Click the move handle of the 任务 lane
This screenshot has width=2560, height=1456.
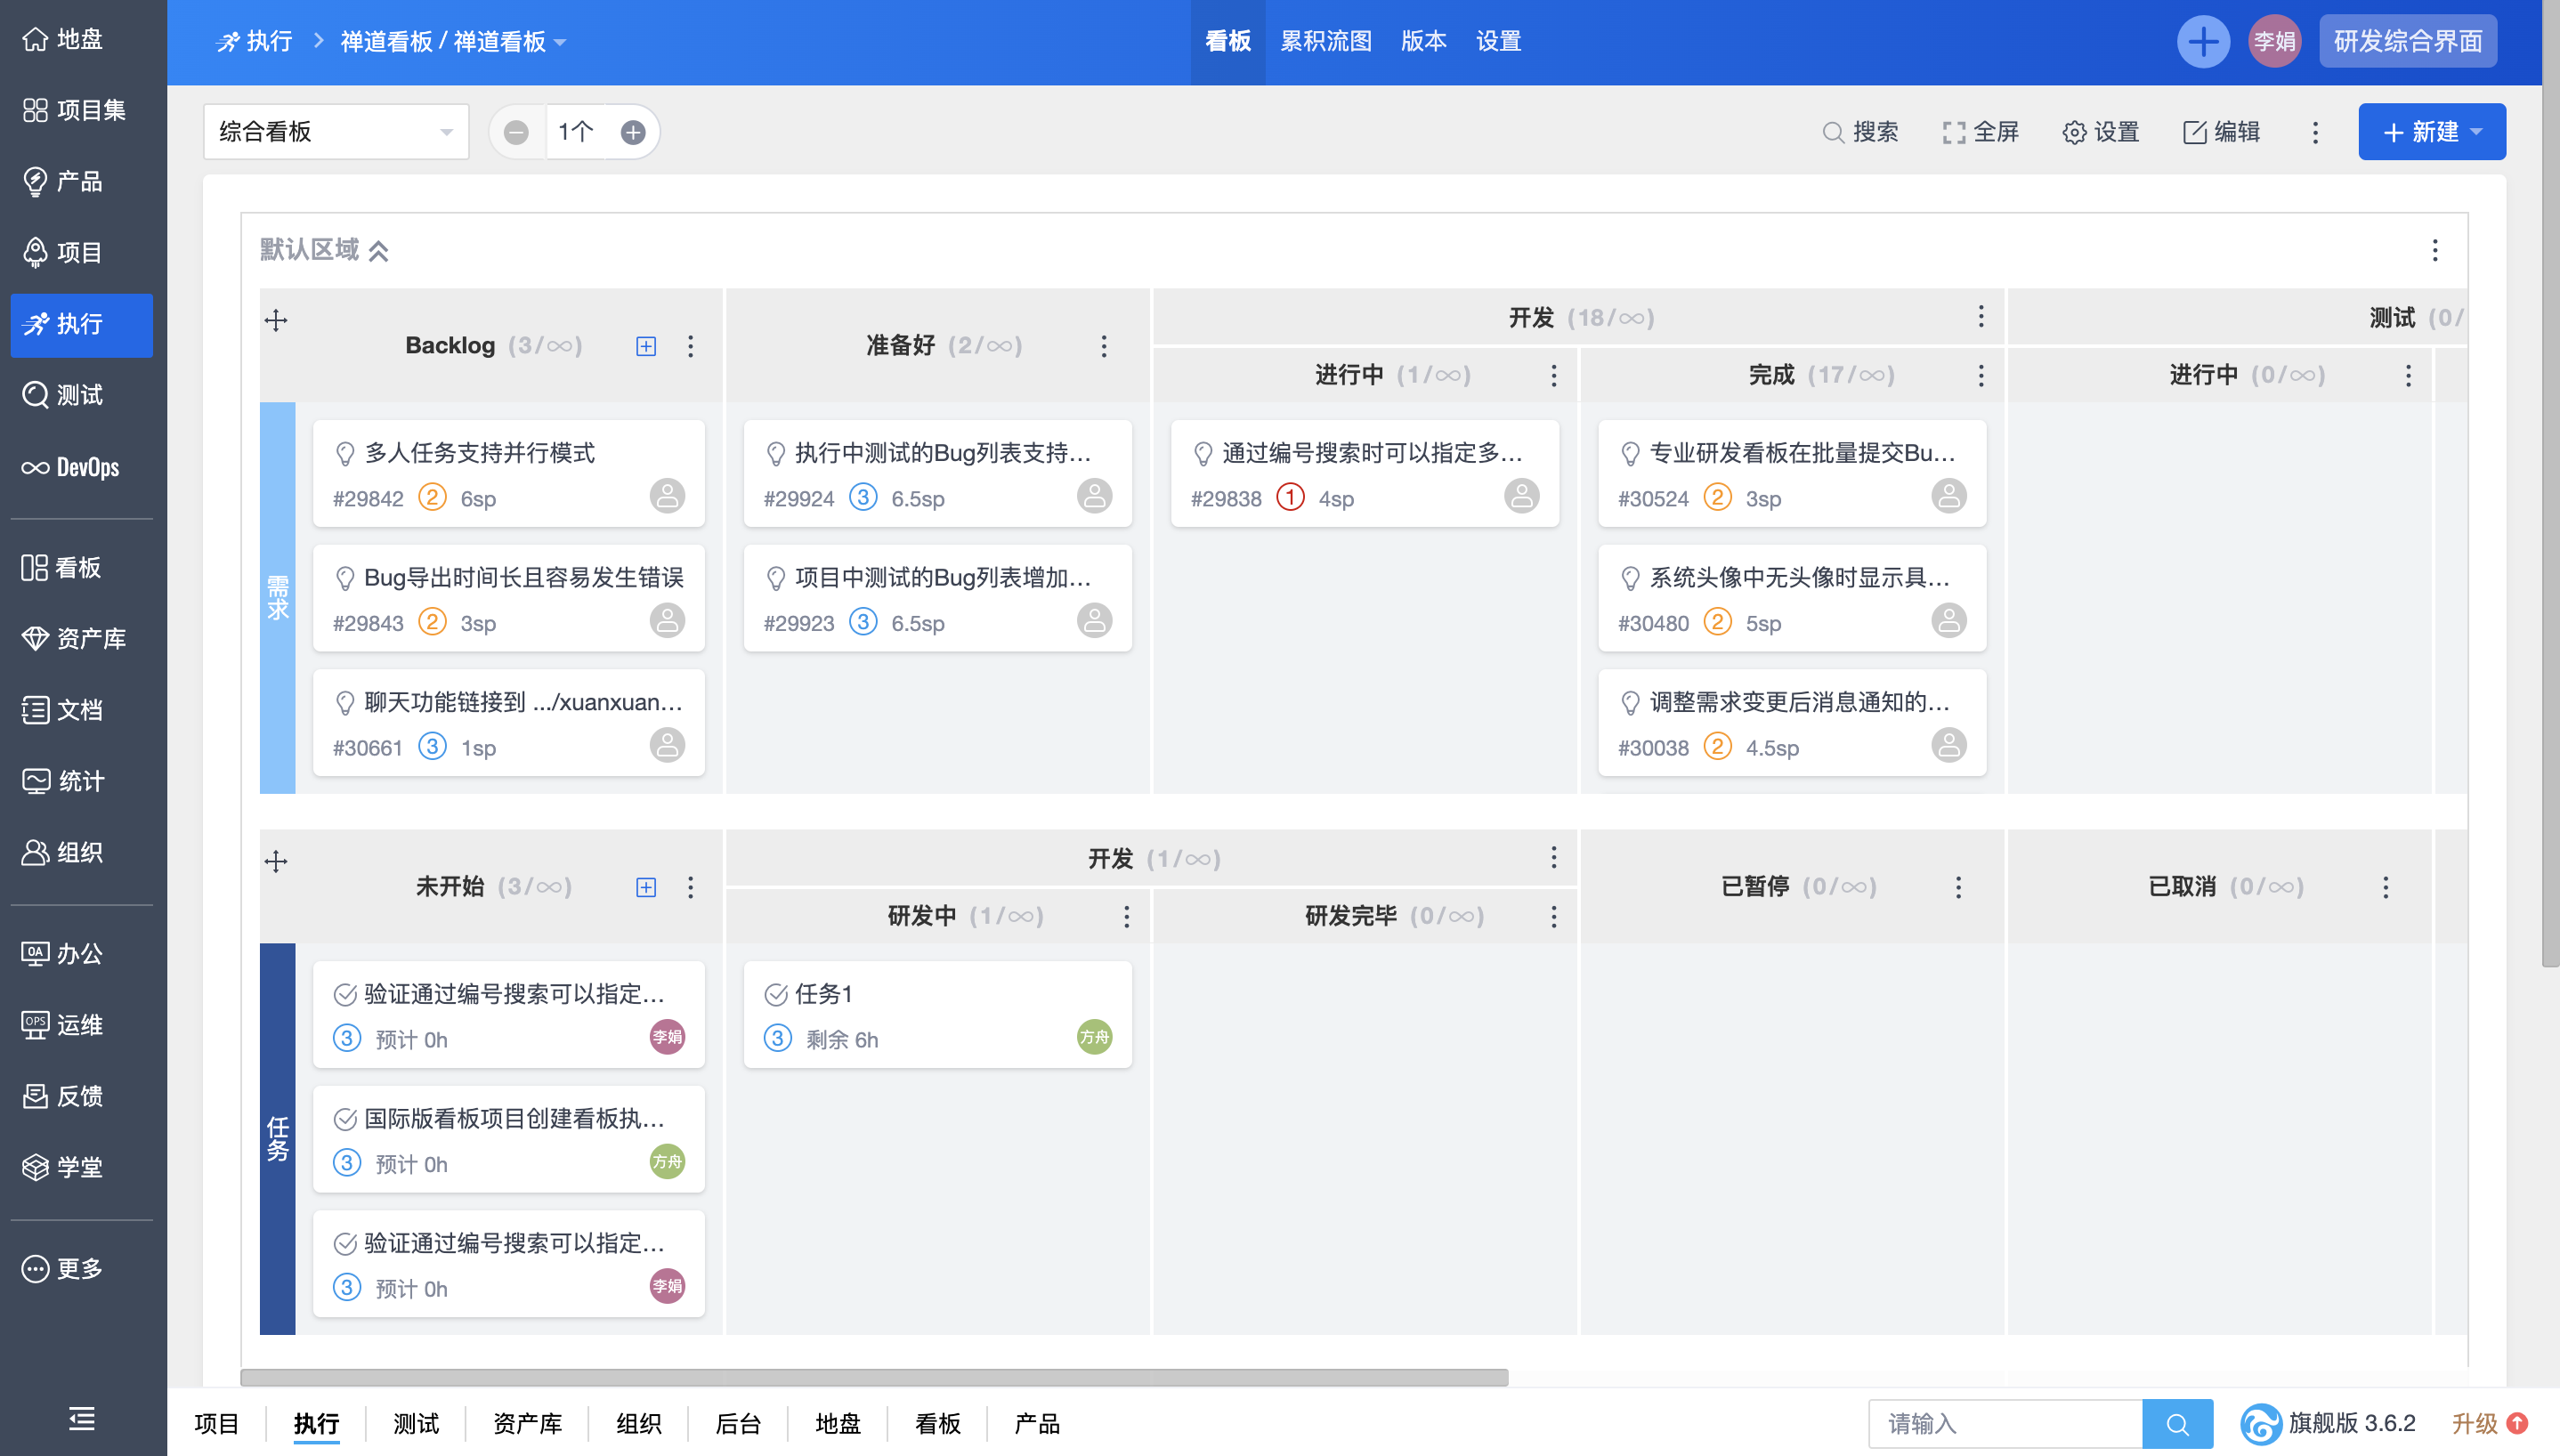point(276,861)
